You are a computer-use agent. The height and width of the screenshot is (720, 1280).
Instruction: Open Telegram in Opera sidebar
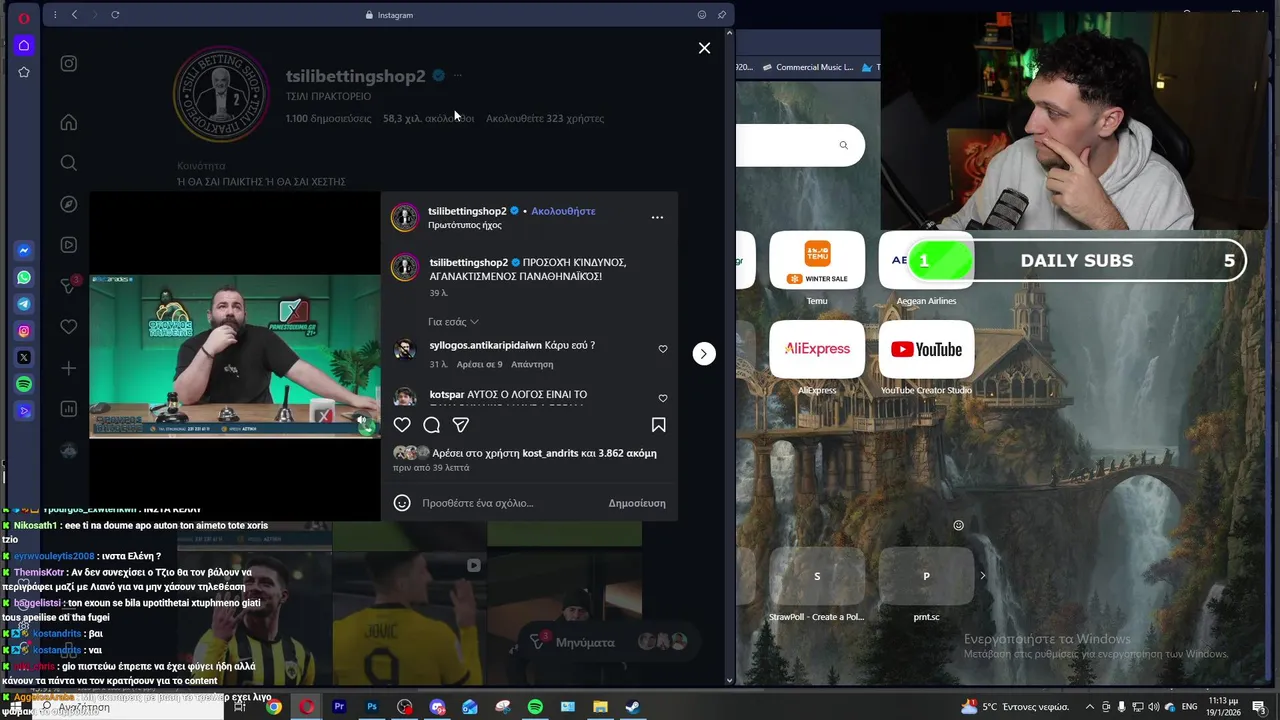24,304
